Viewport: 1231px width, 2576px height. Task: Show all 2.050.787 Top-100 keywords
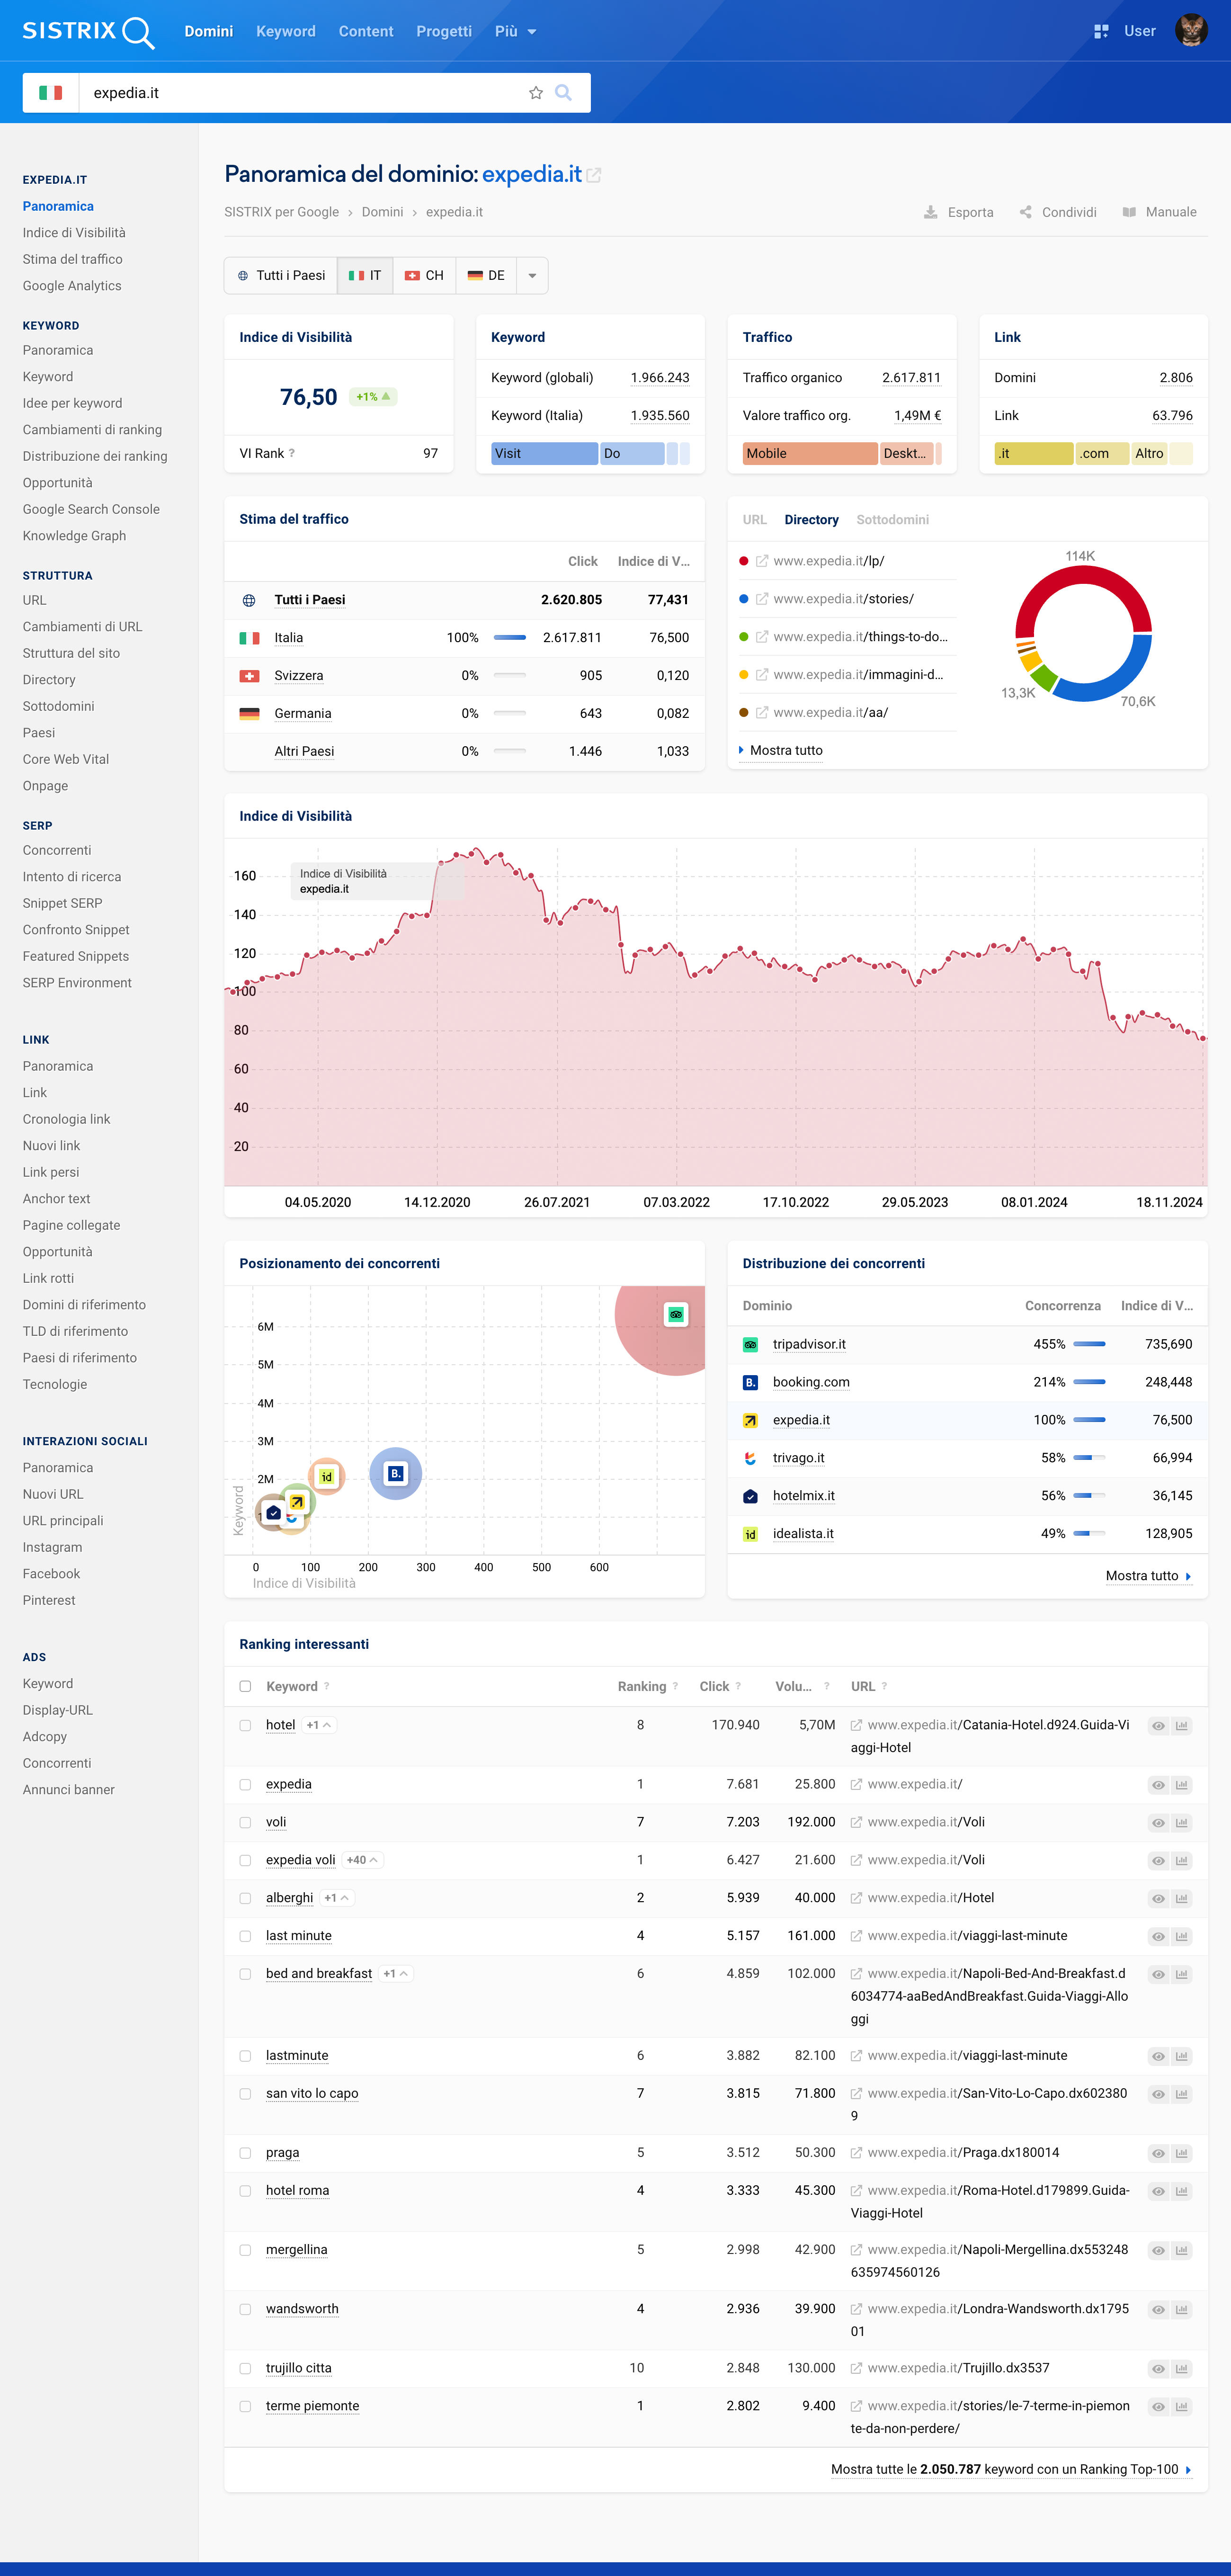tap(1011, 2469)
